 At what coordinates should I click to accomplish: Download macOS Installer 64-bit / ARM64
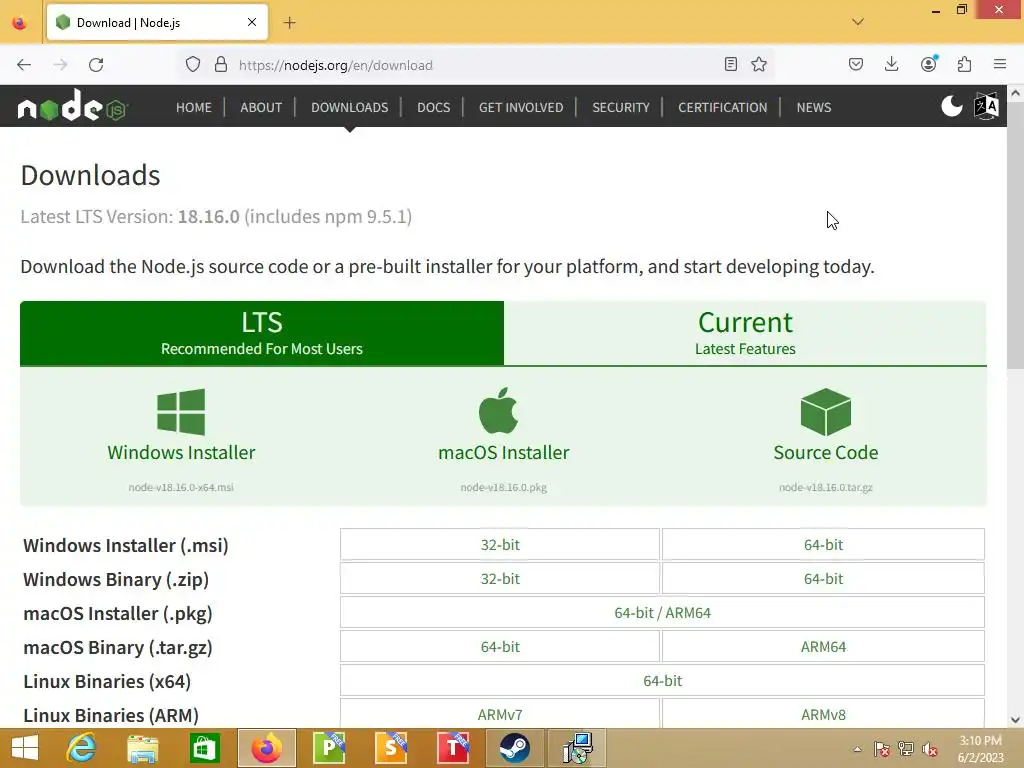click(662, 613)
